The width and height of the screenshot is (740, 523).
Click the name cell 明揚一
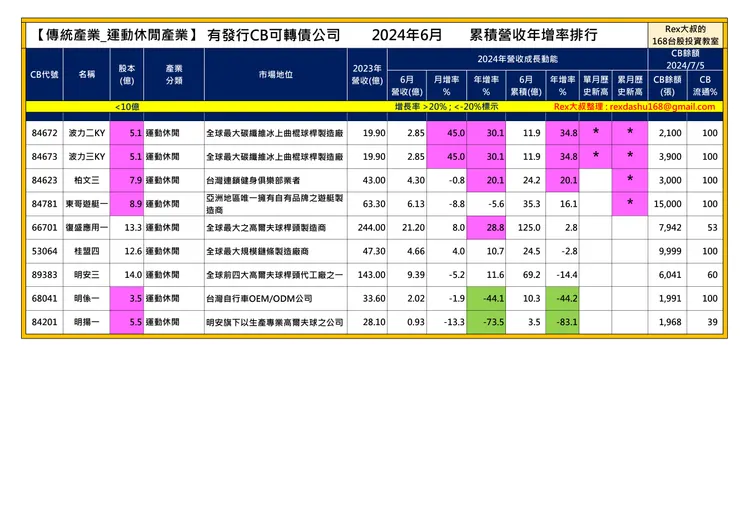[86, 322]
